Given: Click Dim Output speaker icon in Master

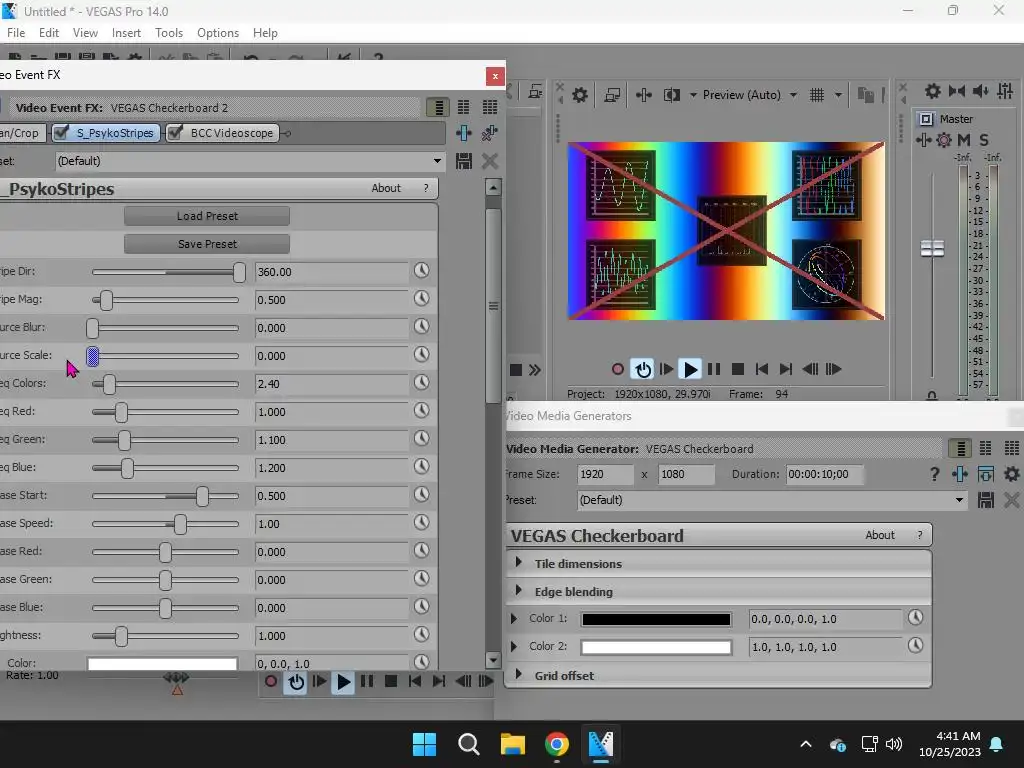Looking at the screenshot, I should coord(980,91).
